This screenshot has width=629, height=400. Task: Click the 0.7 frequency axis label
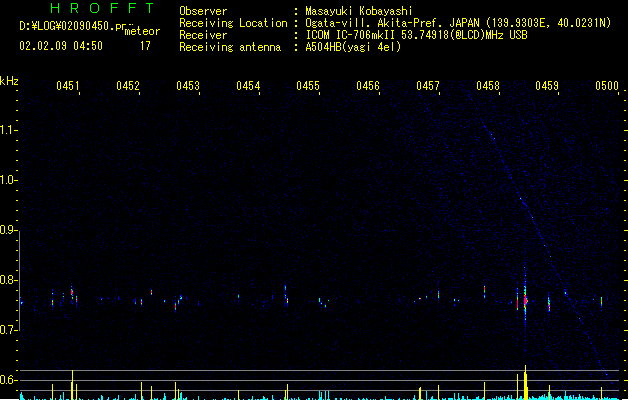tap(8, 330)
